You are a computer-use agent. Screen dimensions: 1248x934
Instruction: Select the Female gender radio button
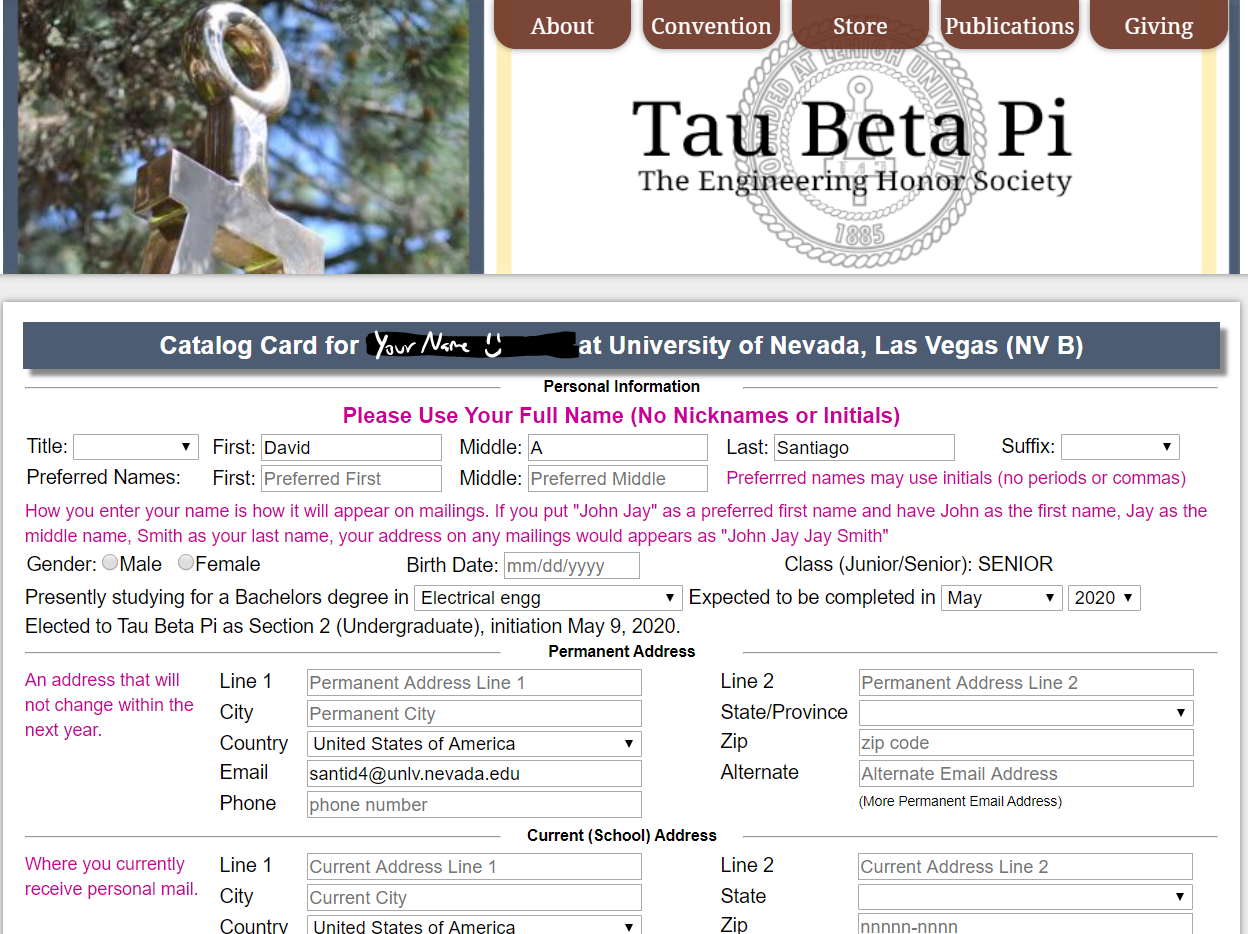(186, 563)
